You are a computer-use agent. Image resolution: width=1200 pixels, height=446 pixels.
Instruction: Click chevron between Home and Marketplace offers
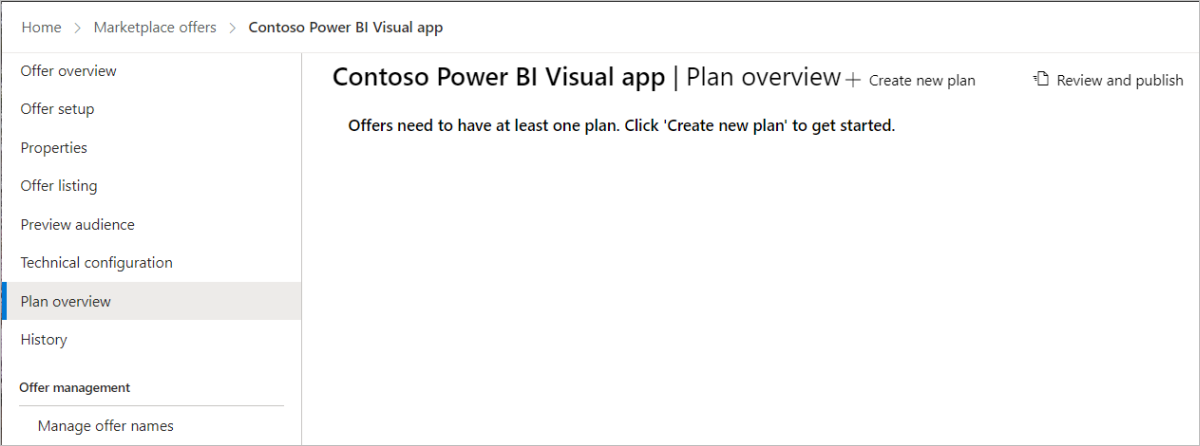(77, 28)
